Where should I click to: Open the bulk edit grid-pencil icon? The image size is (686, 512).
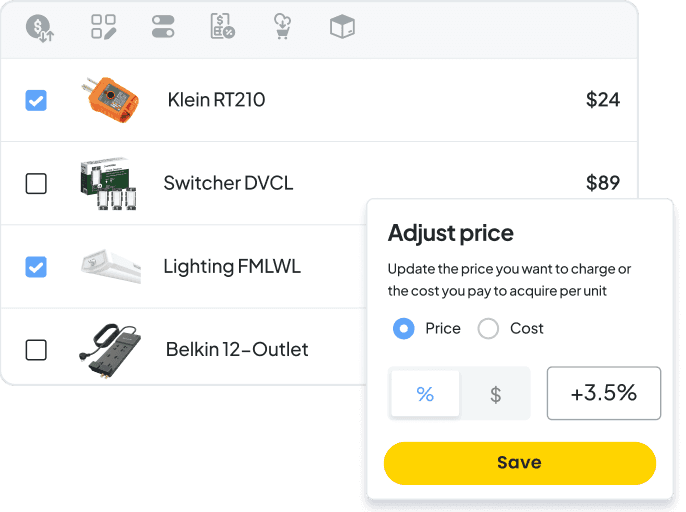tap(104, 27)
